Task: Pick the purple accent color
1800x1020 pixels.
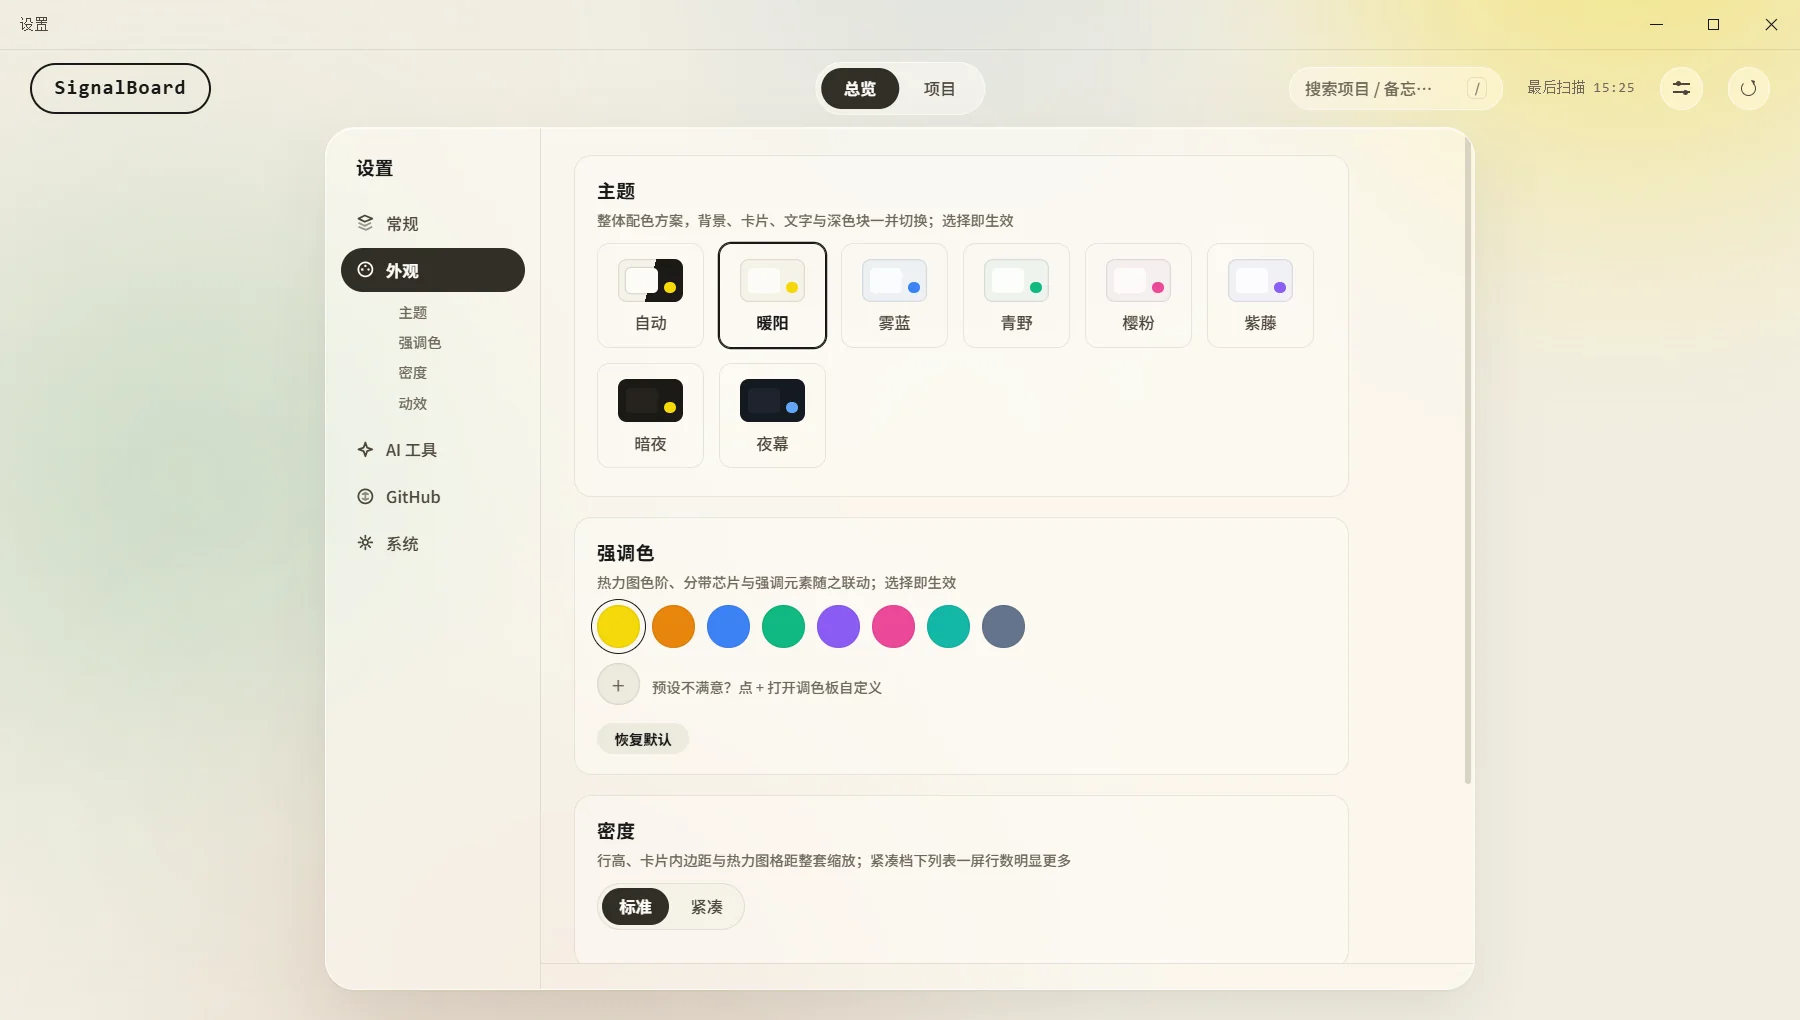Action: (x=839, y=627)
